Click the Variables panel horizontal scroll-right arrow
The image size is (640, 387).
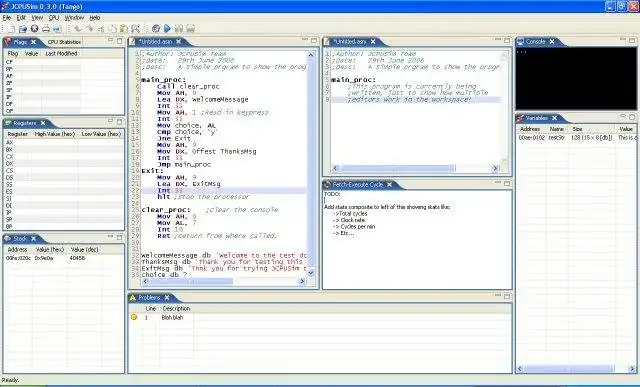(632, 369)
